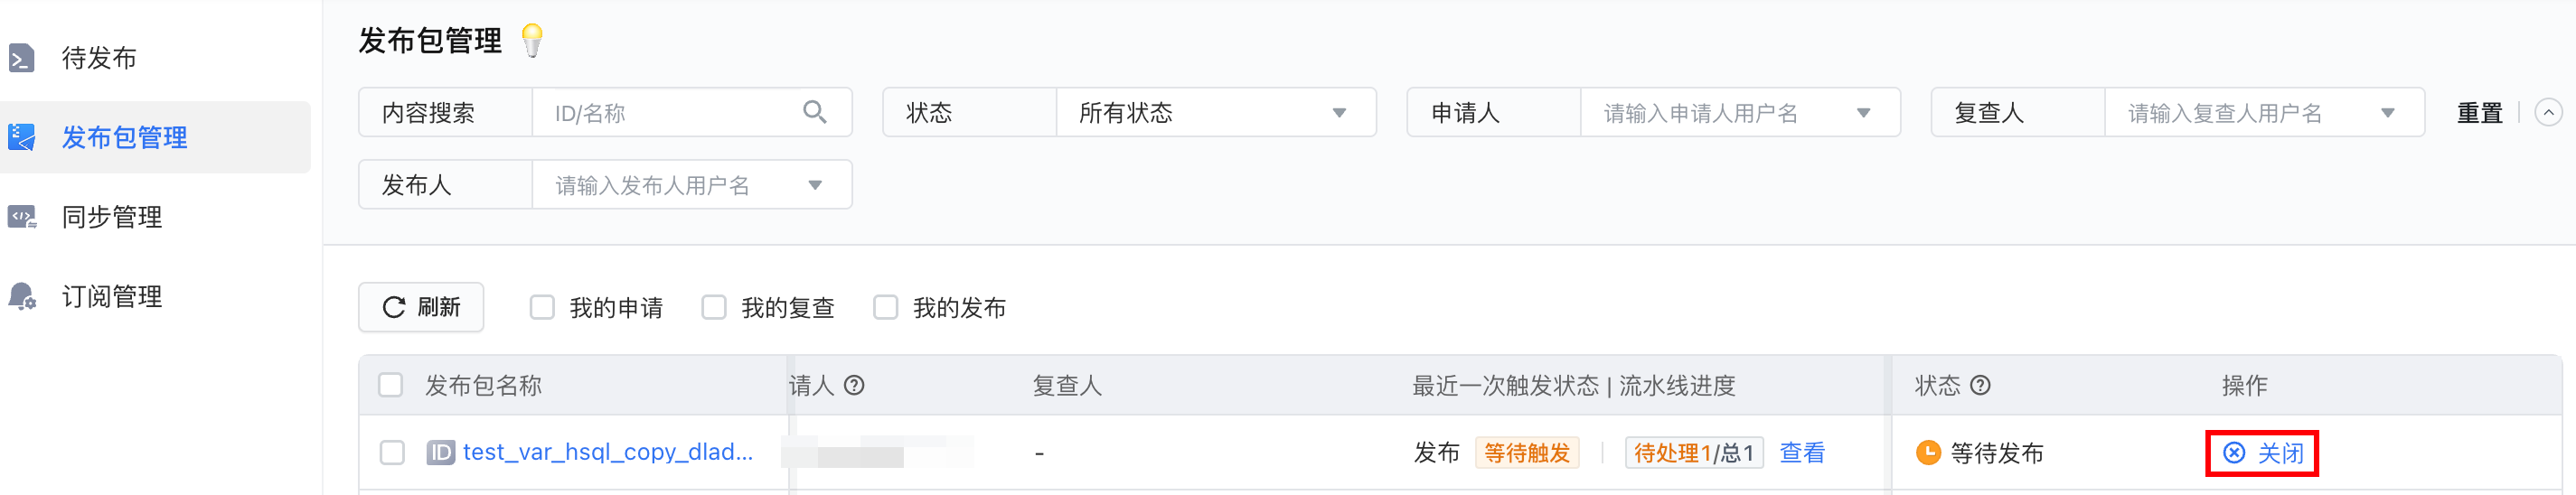Click the 刷新 refresh button

(421, 307)
